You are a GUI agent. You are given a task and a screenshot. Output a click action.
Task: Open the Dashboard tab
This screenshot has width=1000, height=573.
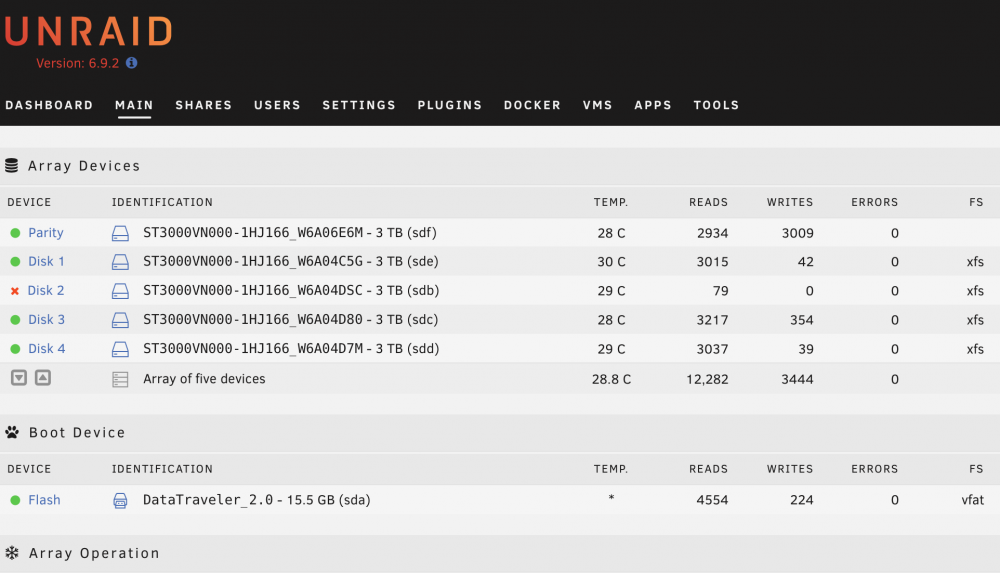point(49,105)
